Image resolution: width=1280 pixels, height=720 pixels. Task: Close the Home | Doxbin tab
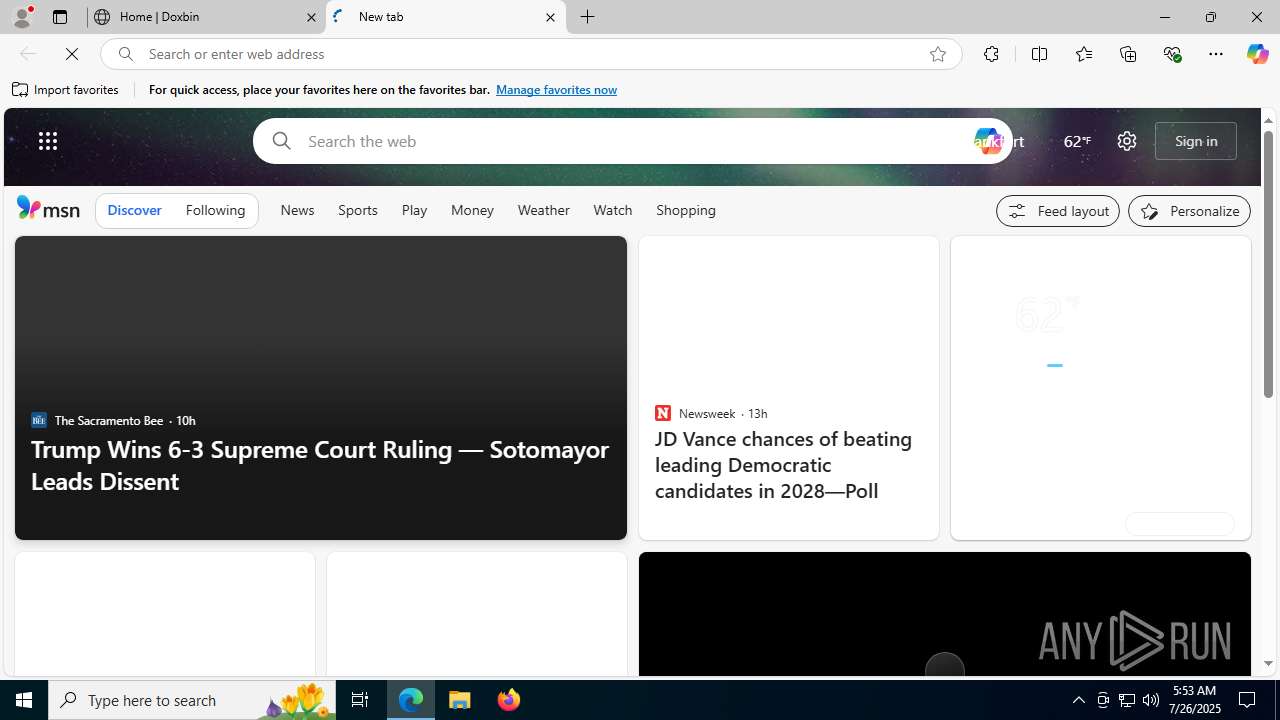pyautogui.click(x=311, y=17)
